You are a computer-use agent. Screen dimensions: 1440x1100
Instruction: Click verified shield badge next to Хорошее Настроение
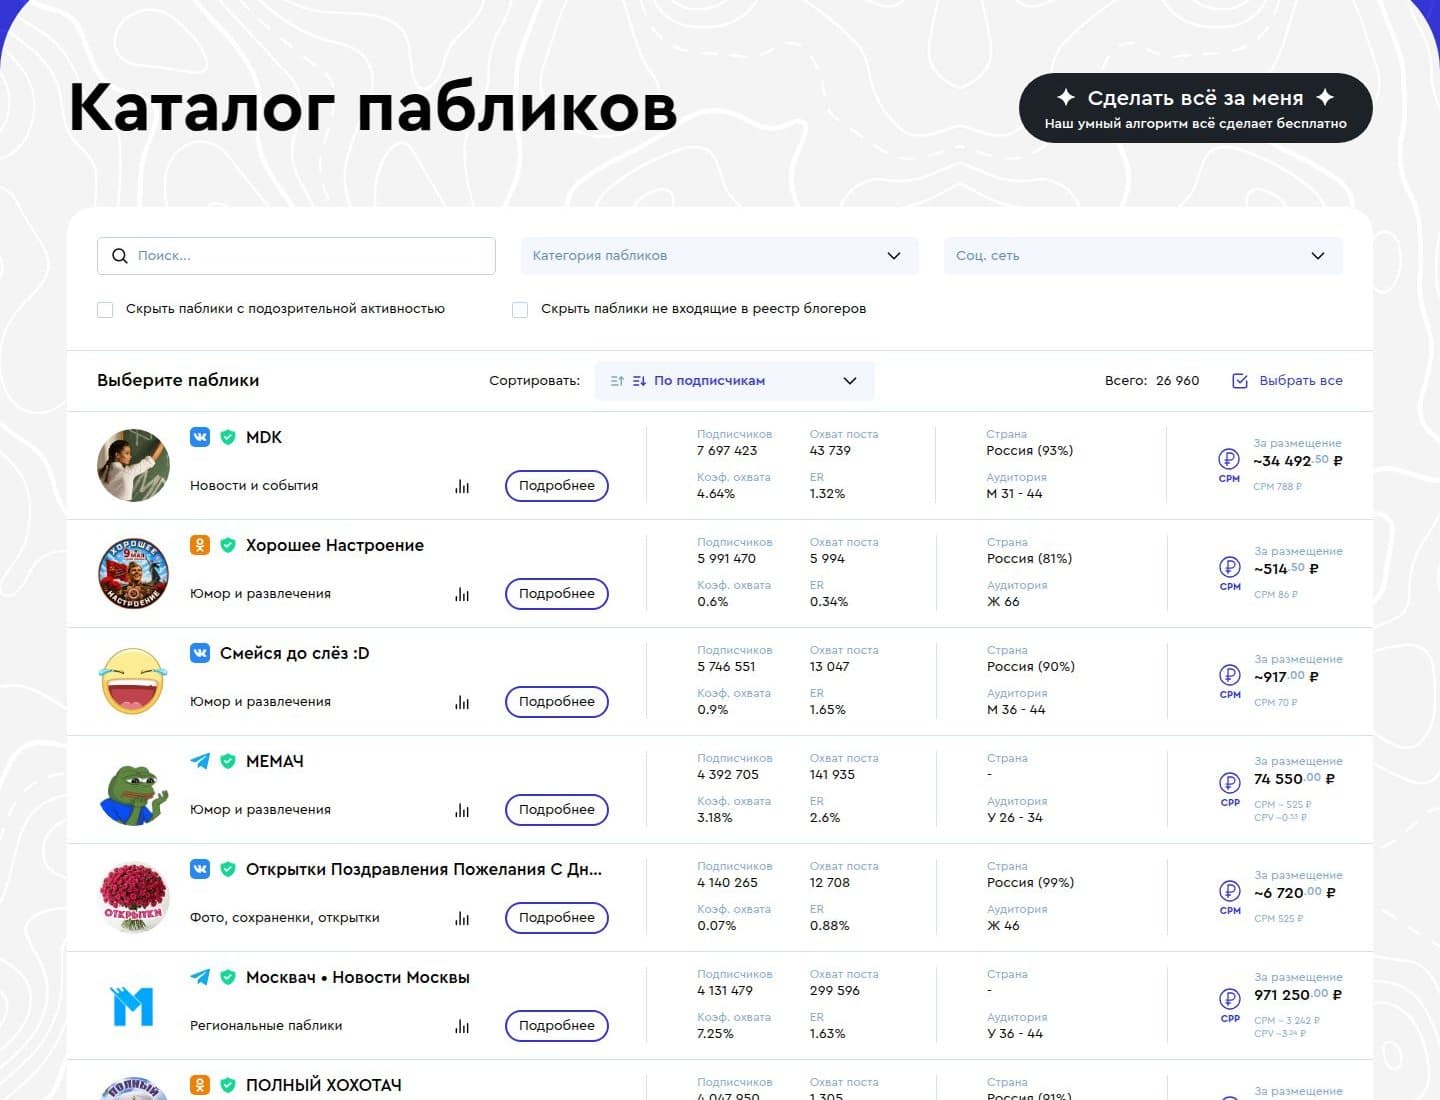[228, 545]
